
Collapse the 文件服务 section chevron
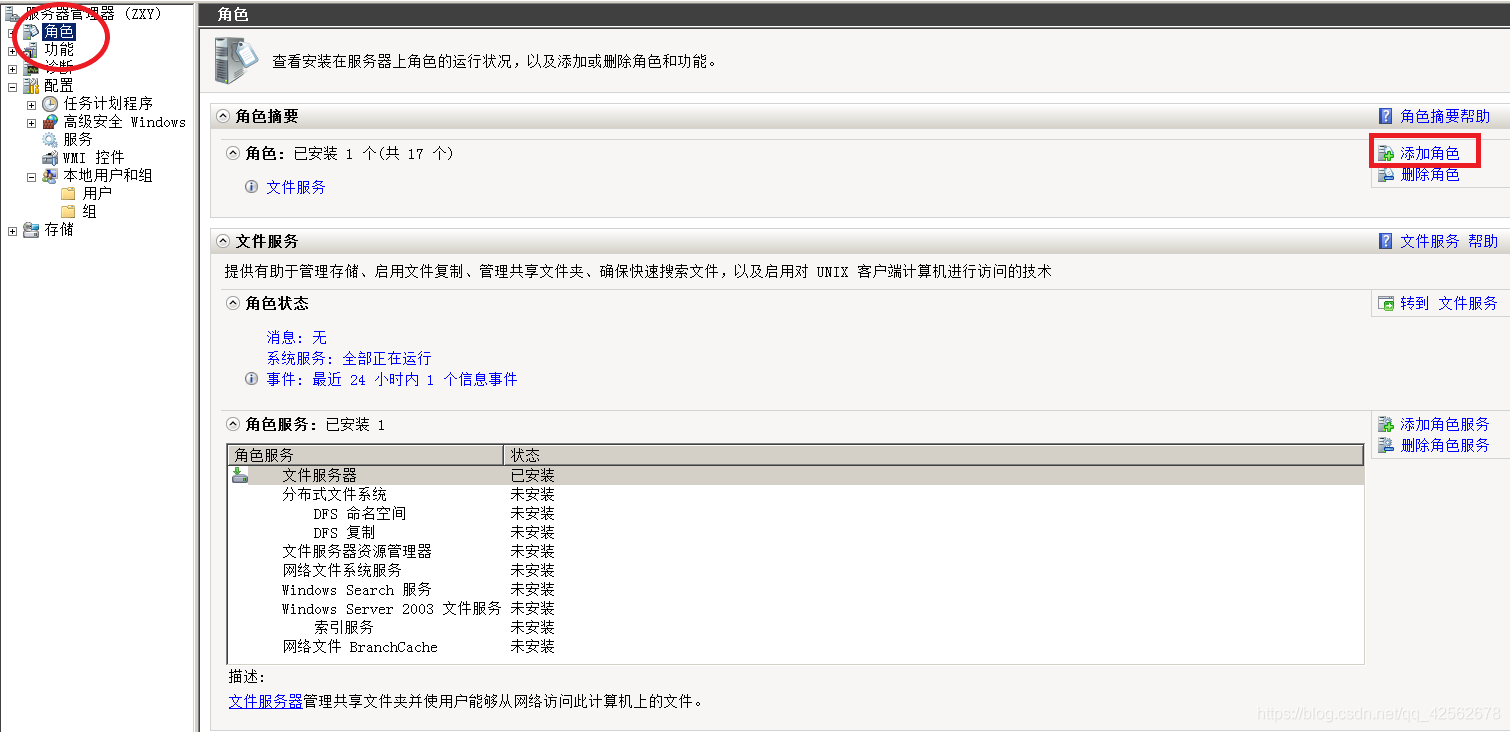(223, 241)
